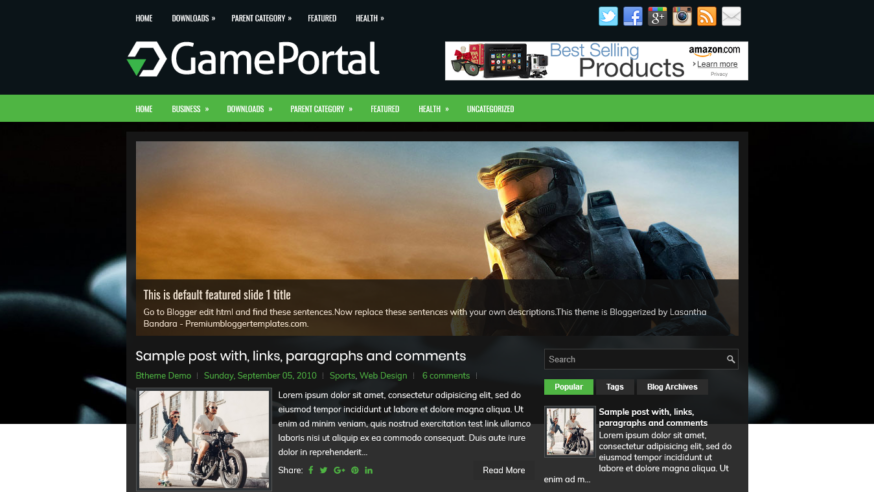Click the GamePortal logo
Screen dimensions: 874x492
tap(253, 59)
